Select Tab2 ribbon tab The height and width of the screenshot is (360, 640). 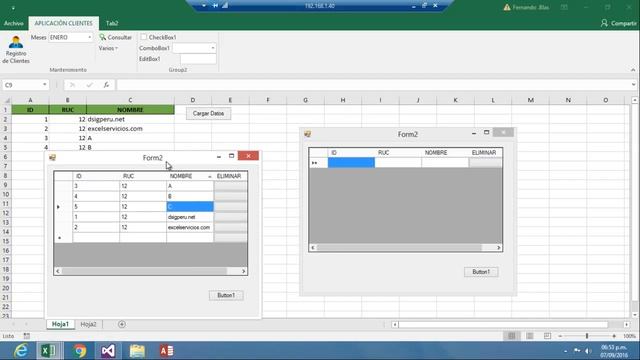click(x=112, y=23)
